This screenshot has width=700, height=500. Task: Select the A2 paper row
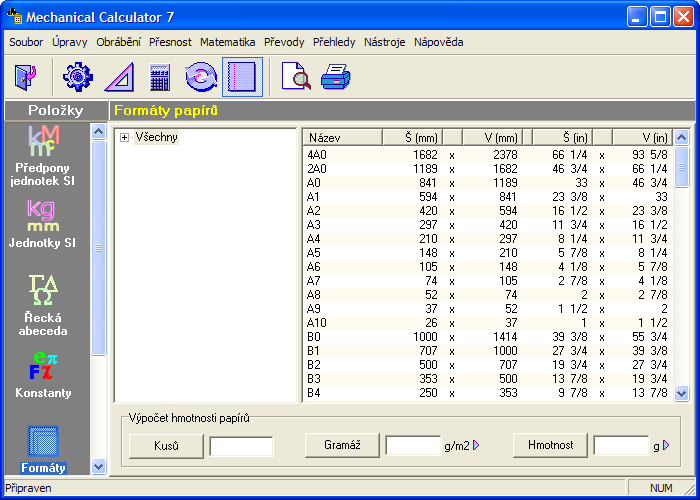(x=488, y=211)
